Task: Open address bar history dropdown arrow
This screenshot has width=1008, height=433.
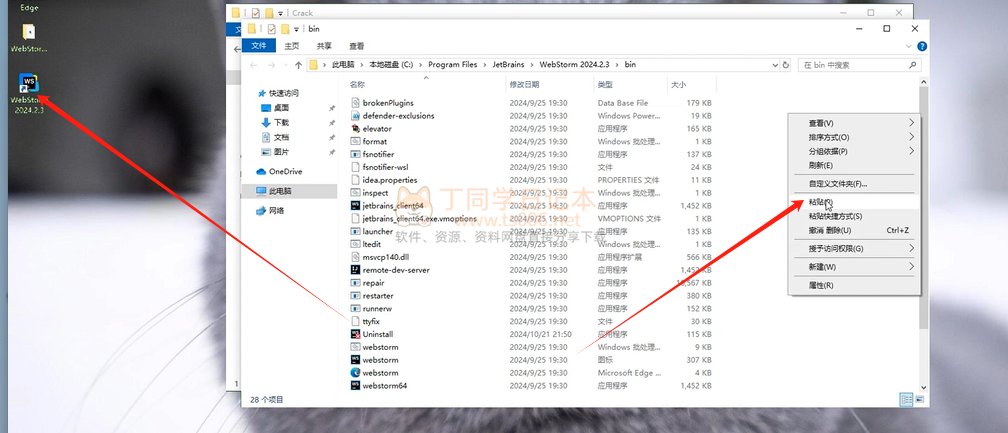Action: pos(776,65)
